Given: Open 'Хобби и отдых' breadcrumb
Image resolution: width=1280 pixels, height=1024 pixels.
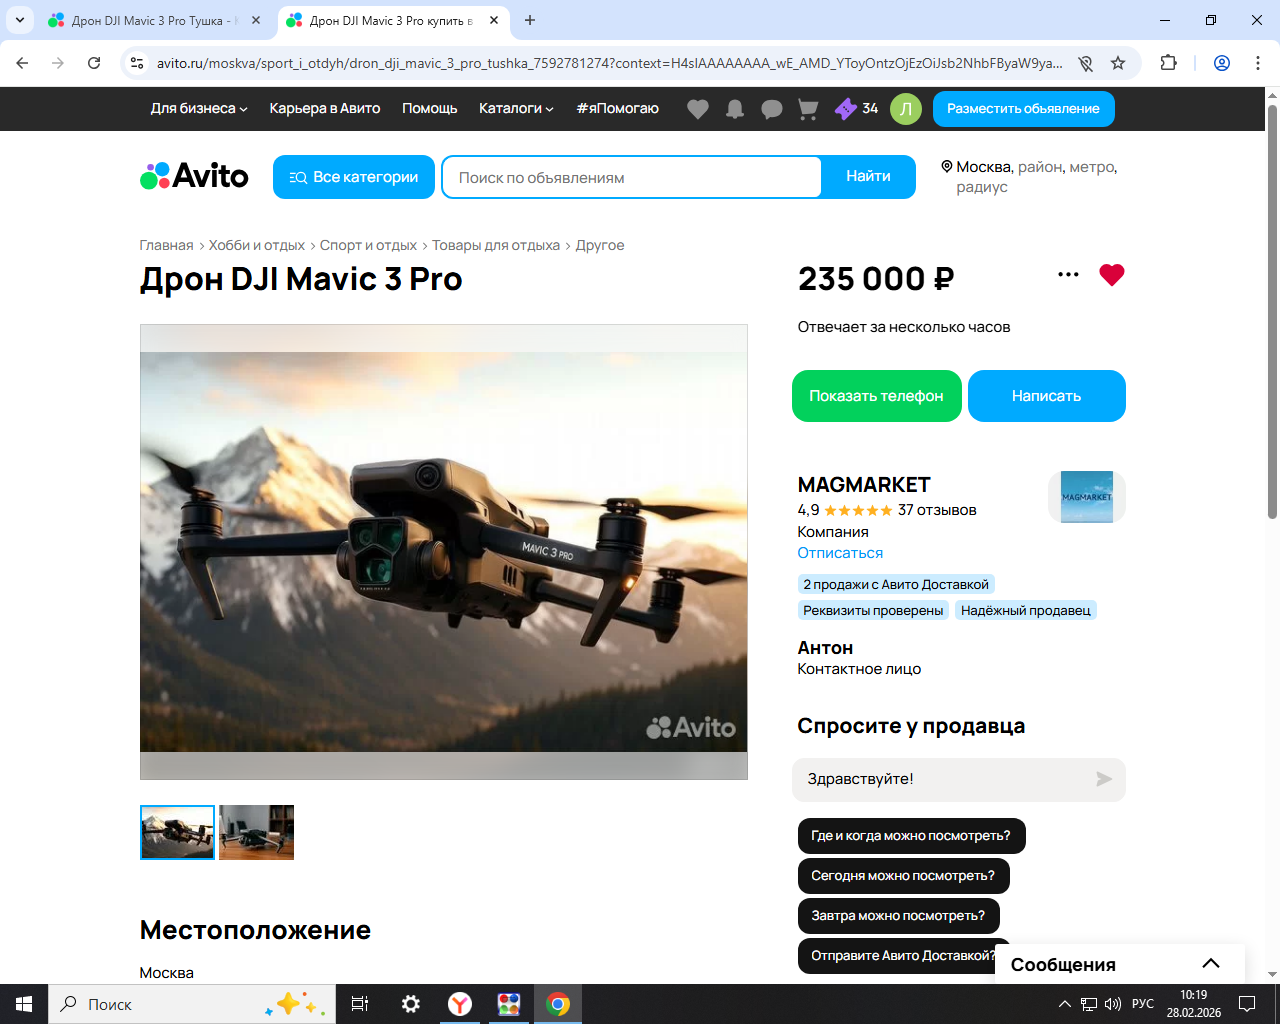Looking at the screenshot, I should click(x=257, y=245).
